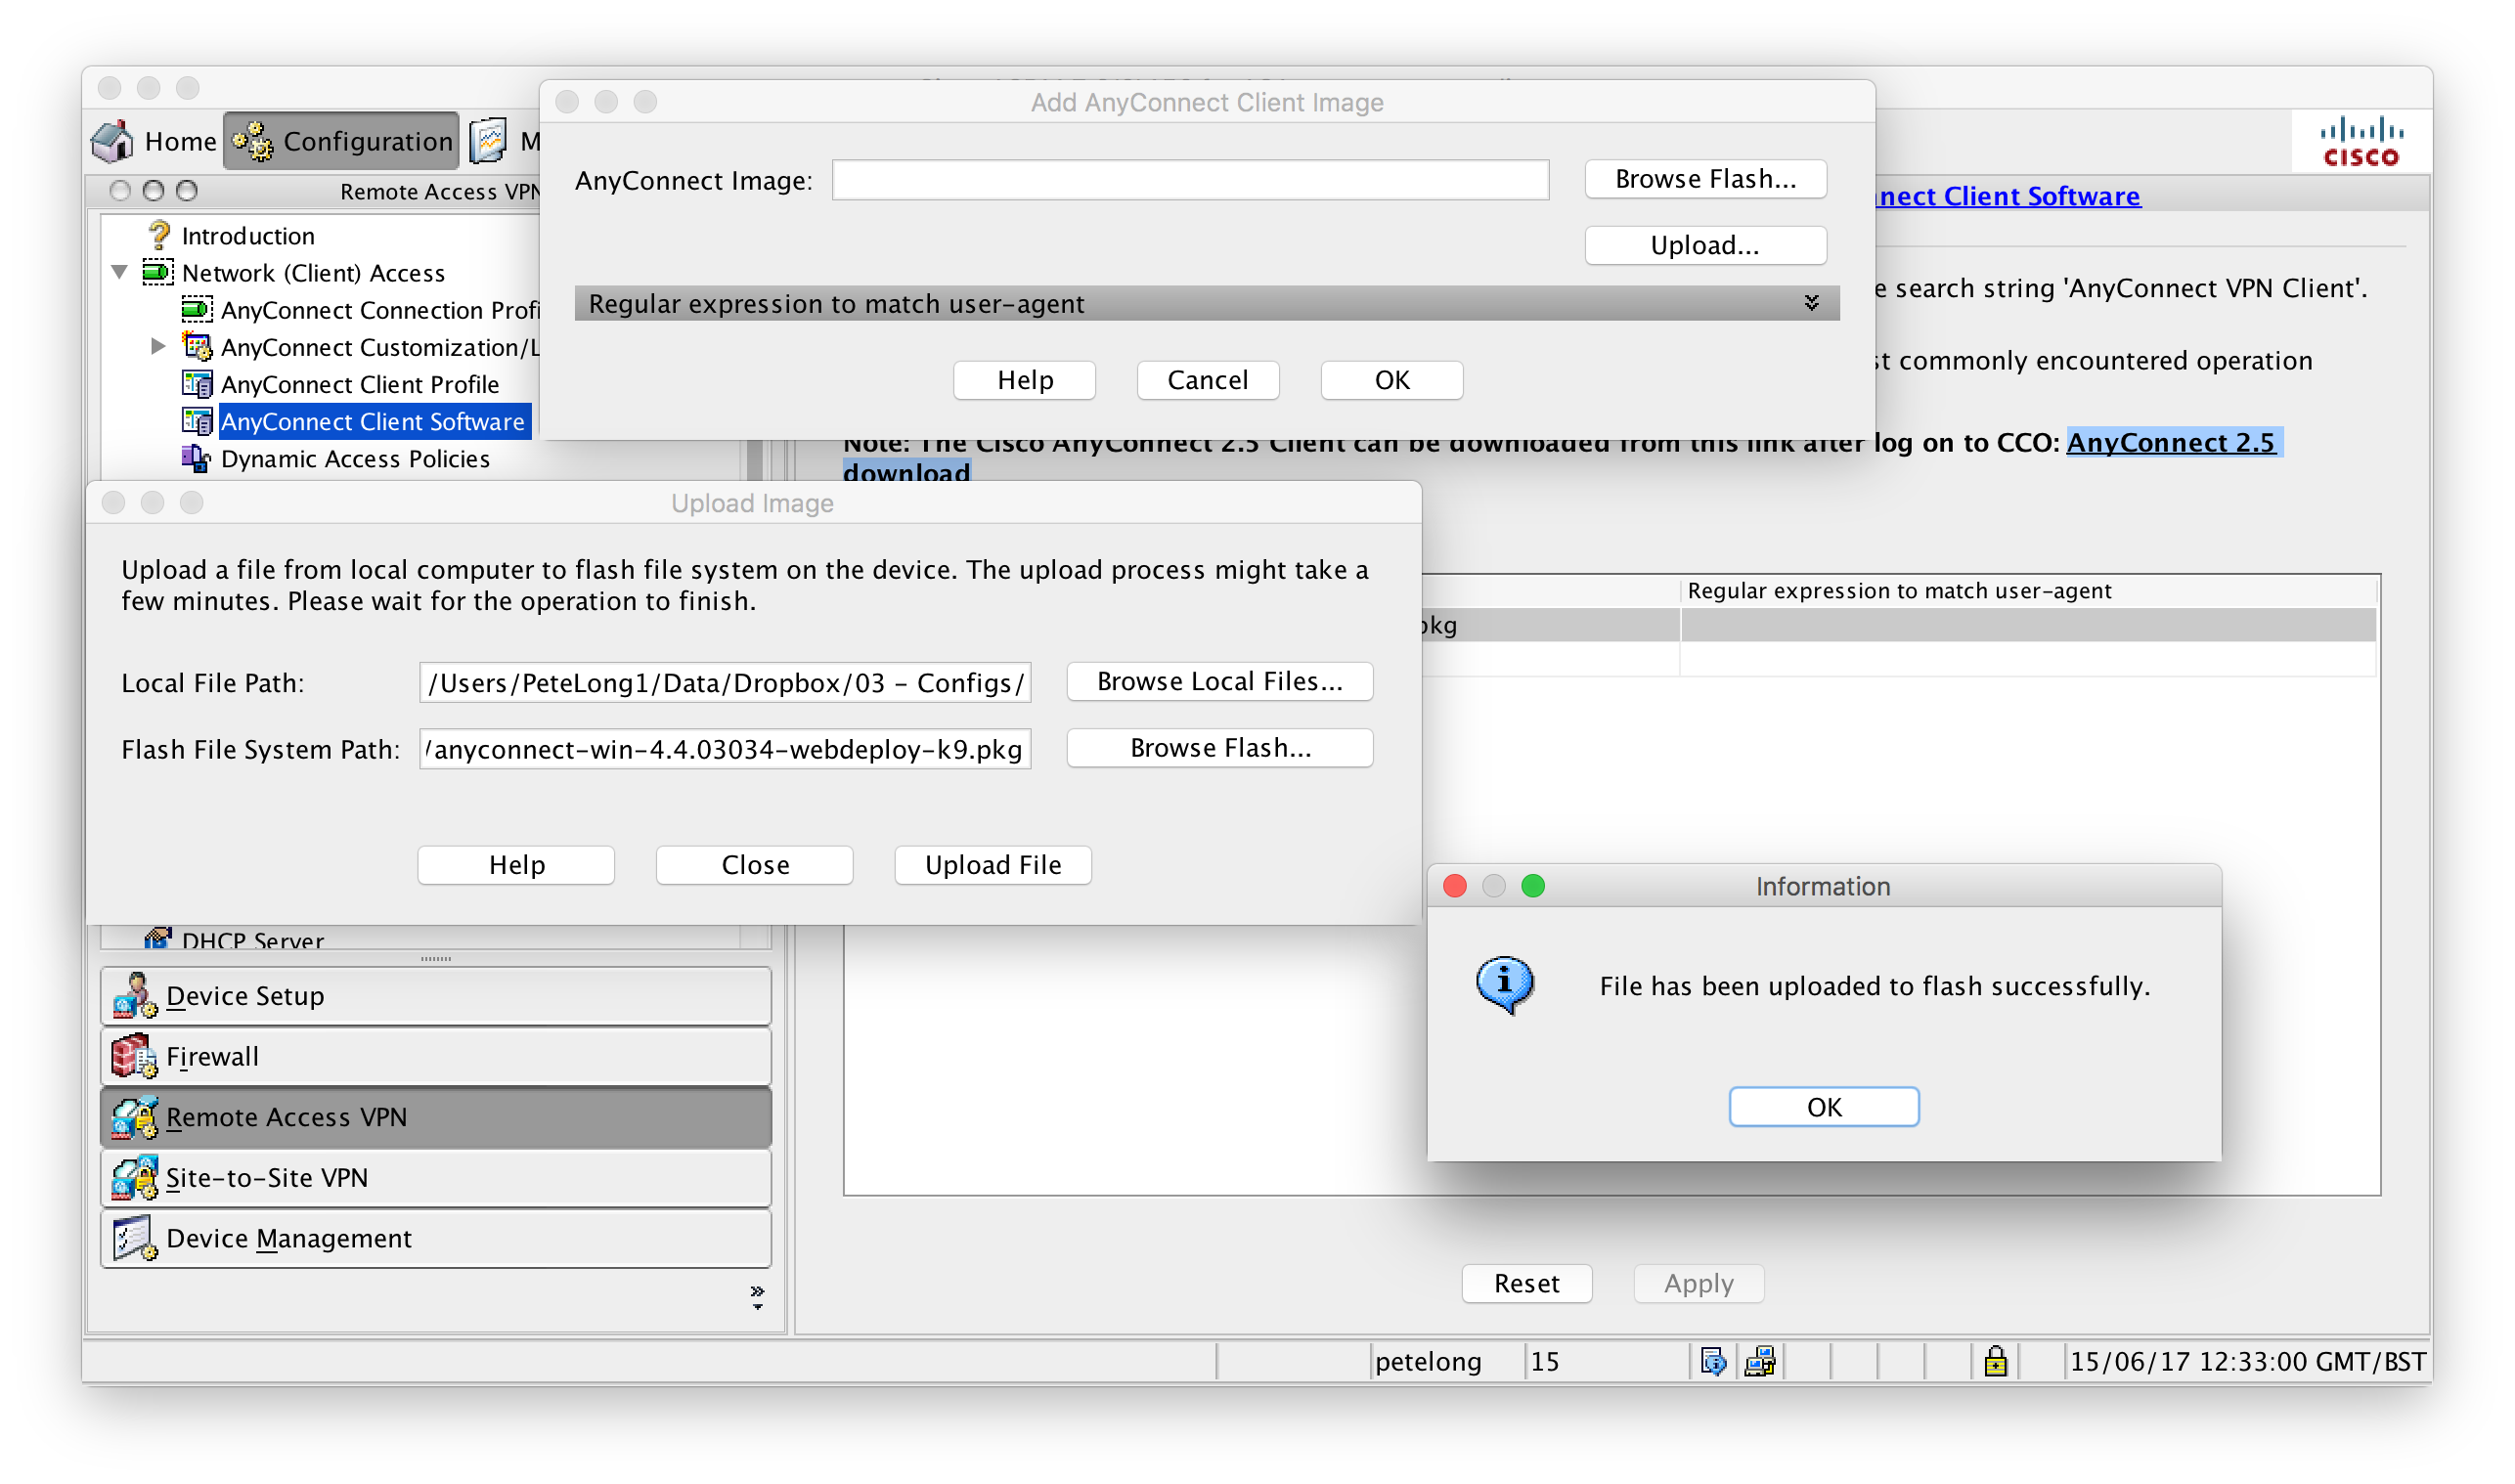Click the blue information bubble icon
Screen dimensions: 2515x1484
coord(1505,985)
